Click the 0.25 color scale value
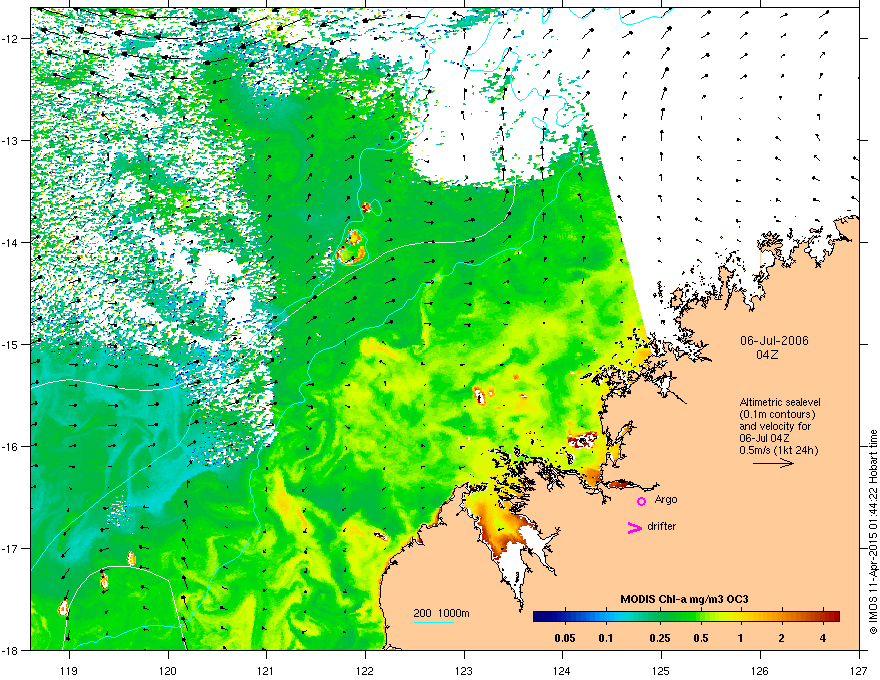 [x=659, y=638]
